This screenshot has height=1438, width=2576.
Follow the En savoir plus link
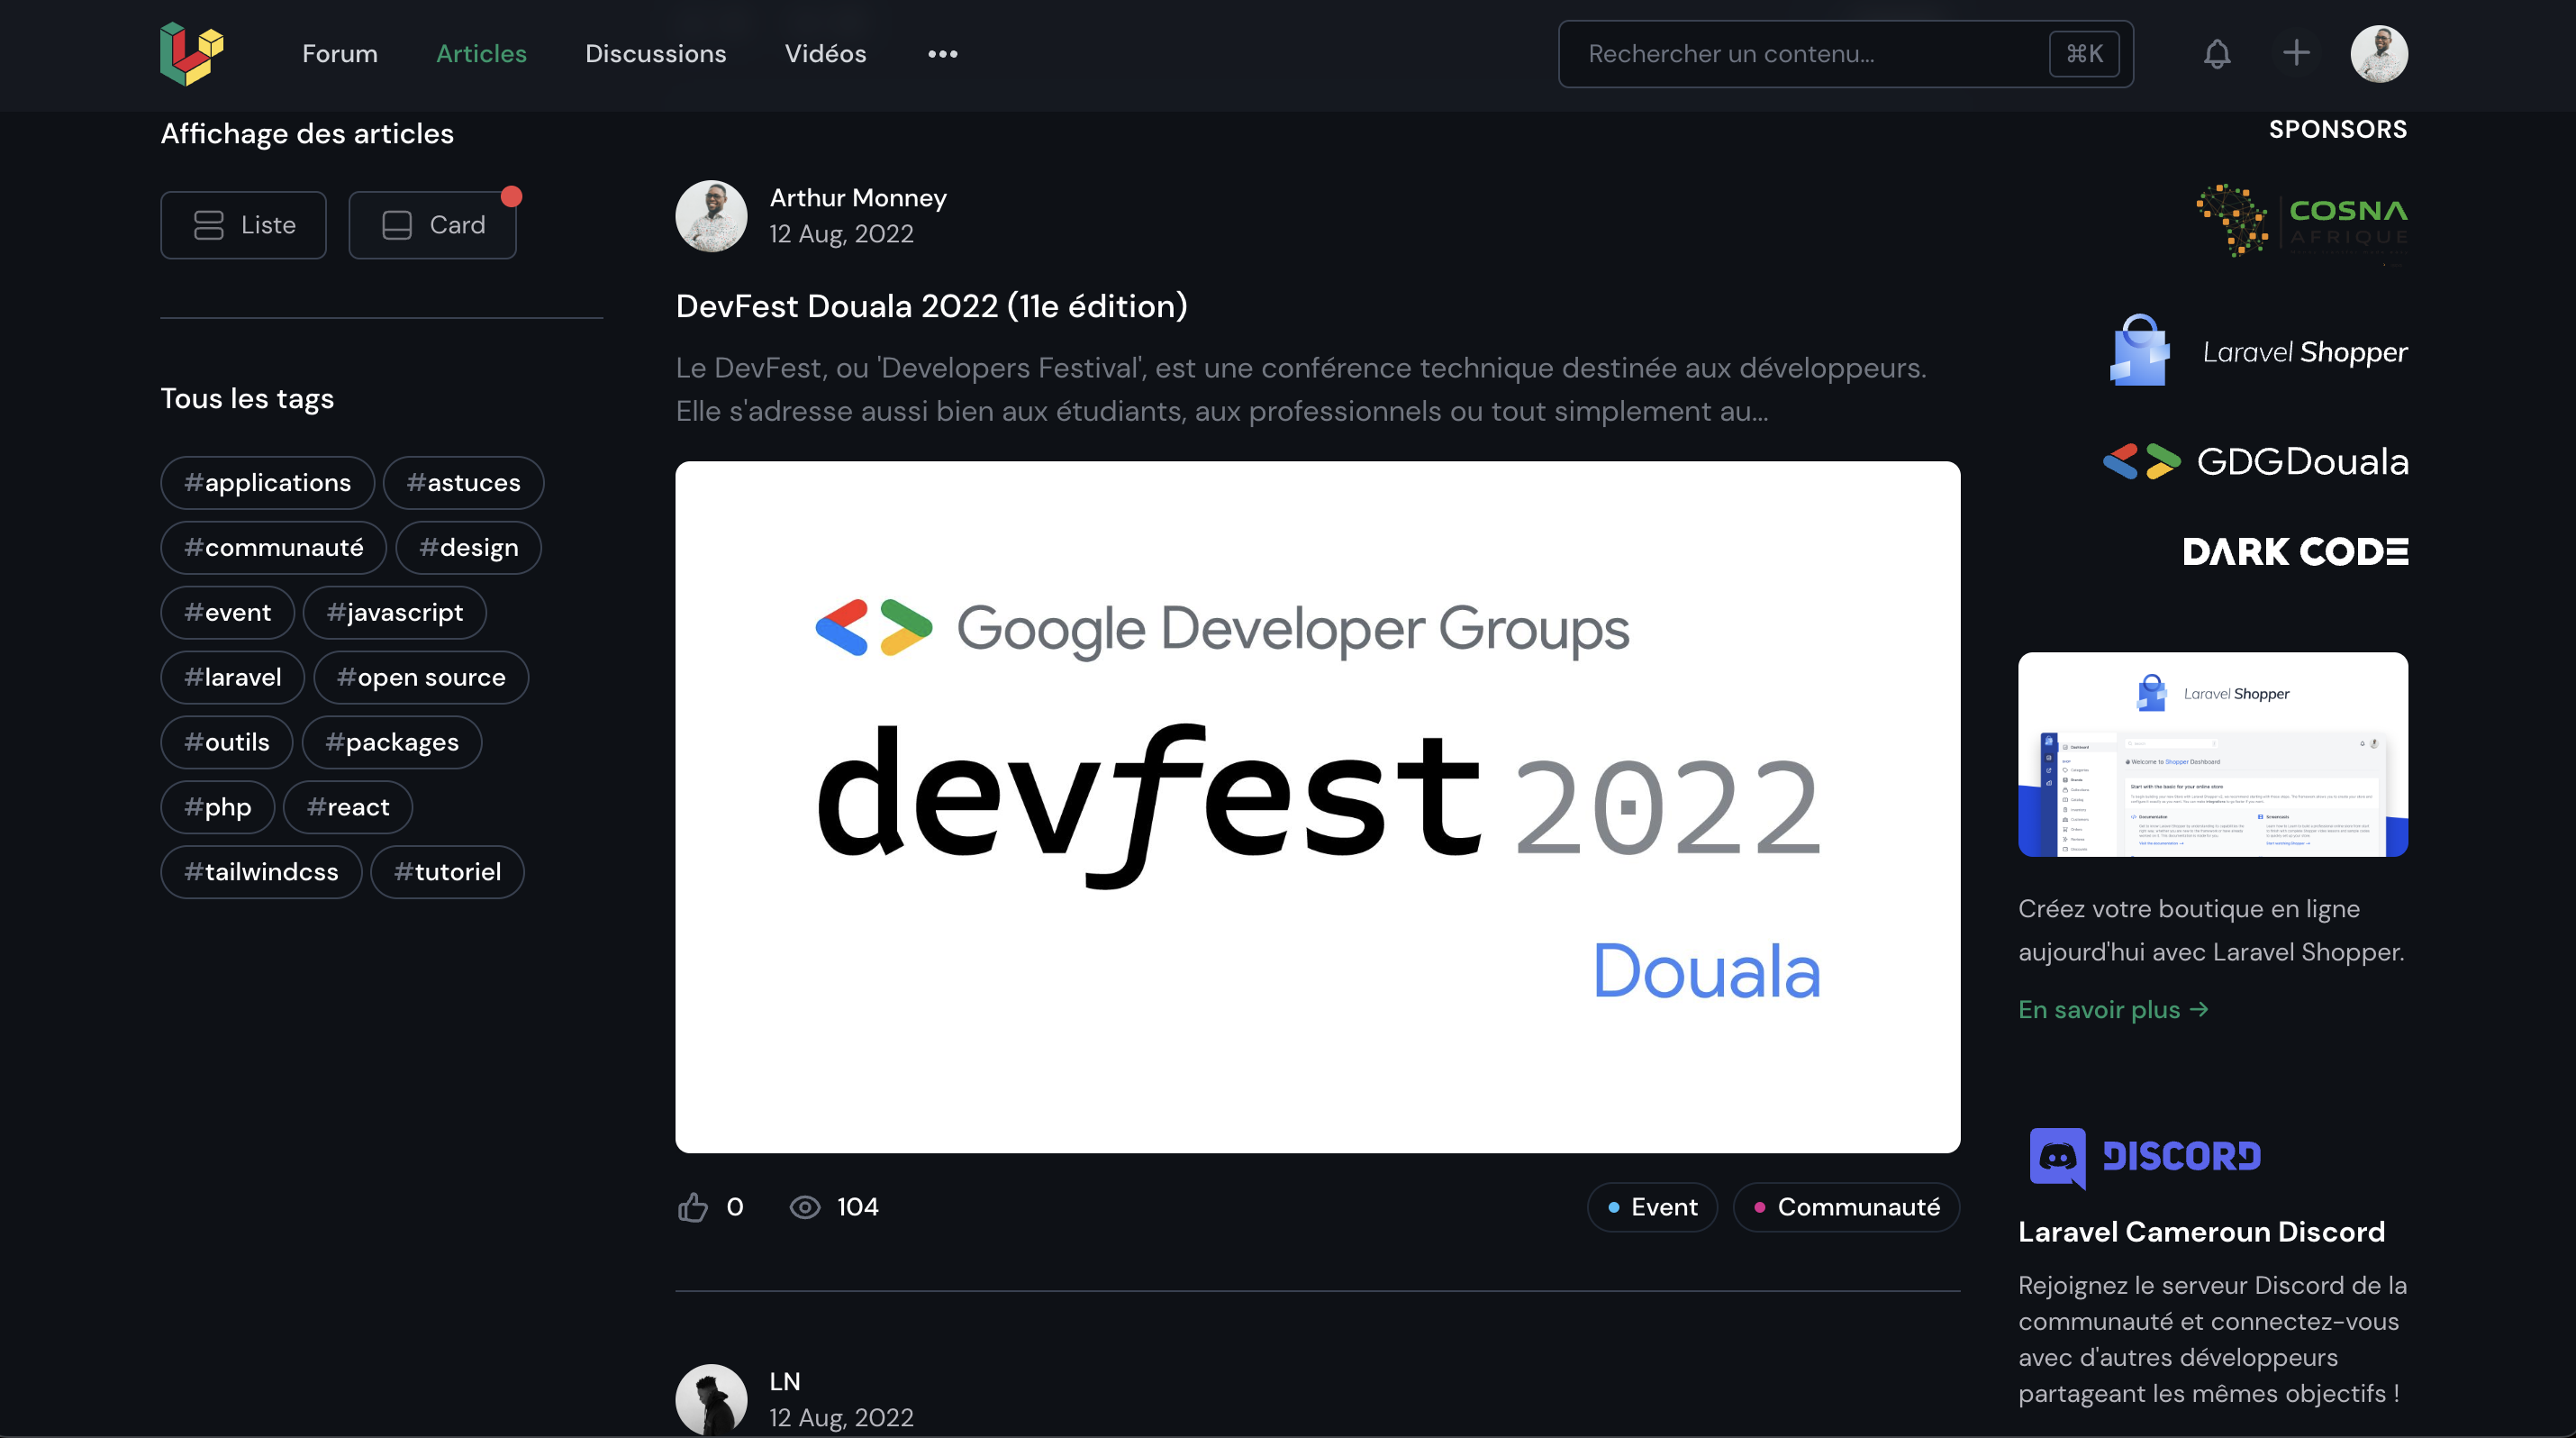point(2112,1009)
